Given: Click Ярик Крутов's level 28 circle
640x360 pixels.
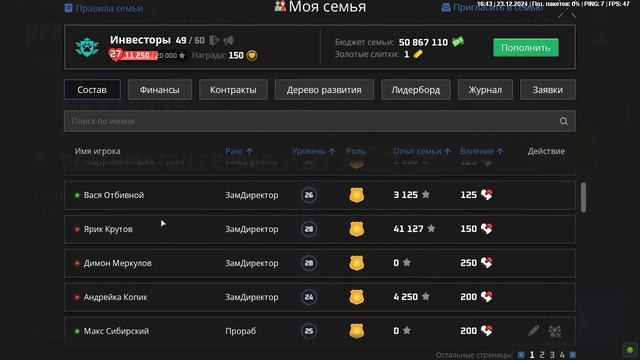Looking at the screenshot, I should (x=309, y=229).
